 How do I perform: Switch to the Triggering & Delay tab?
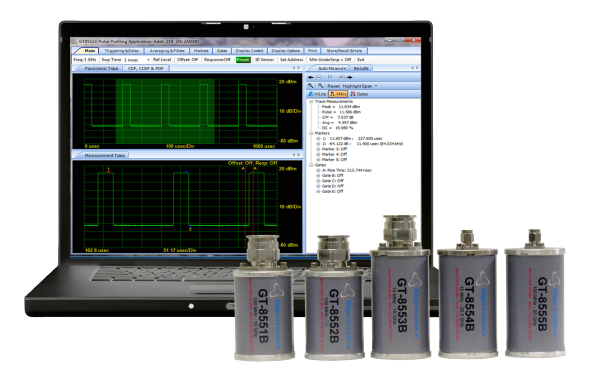pos(122,51)
